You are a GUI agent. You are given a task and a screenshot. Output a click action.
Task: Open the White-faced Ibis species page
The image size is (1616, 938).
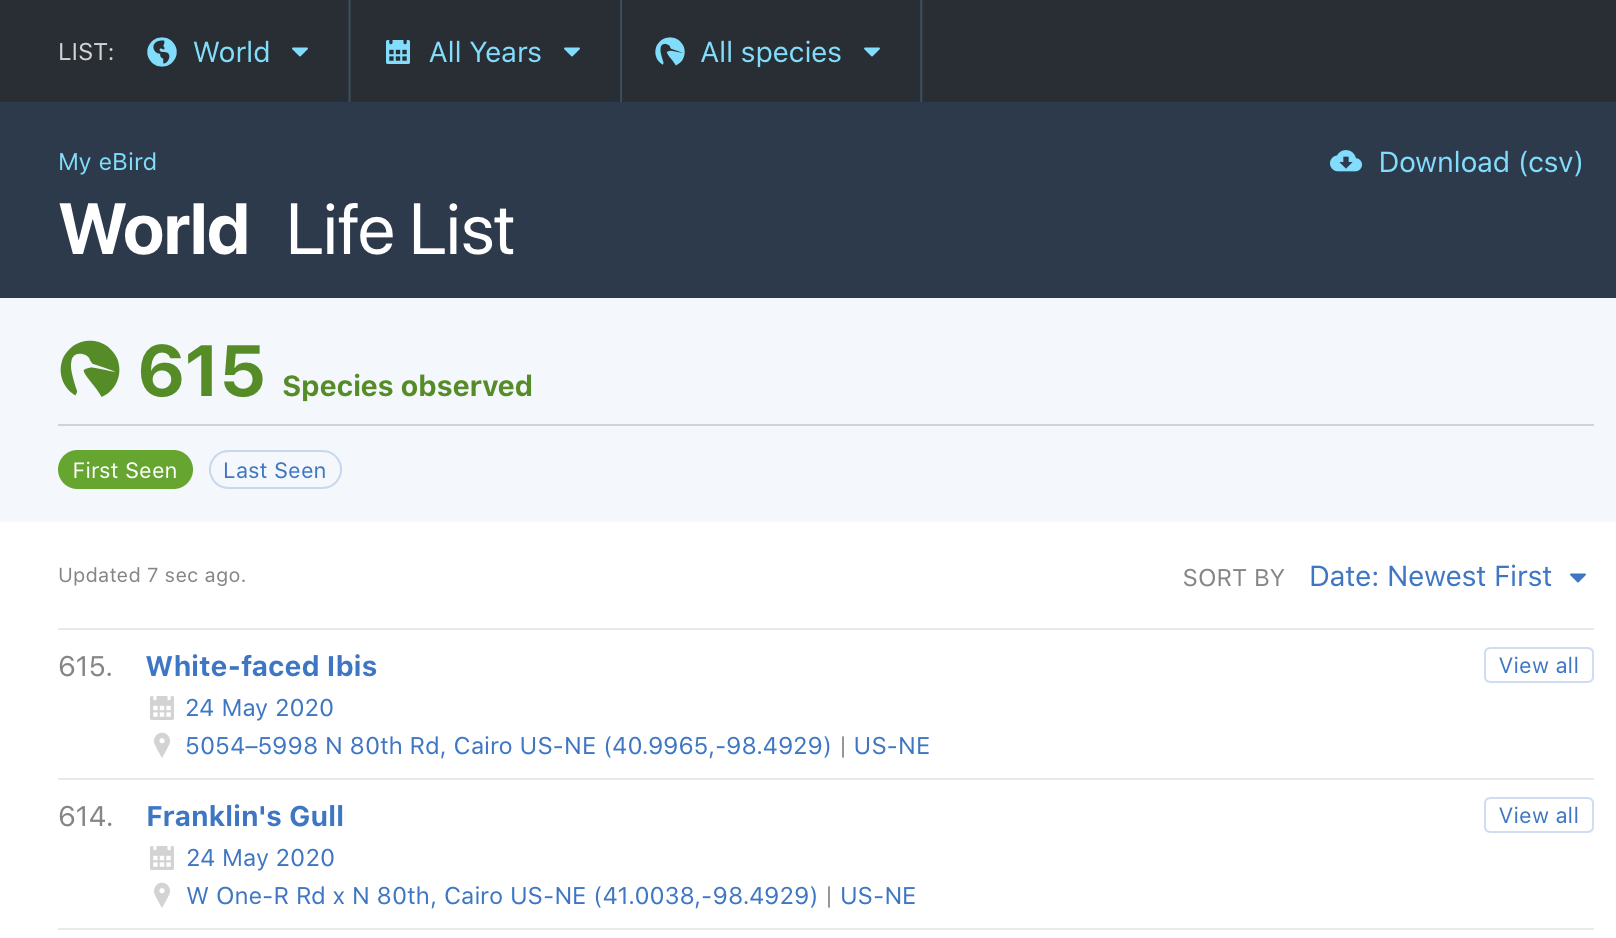click(261, 666)
